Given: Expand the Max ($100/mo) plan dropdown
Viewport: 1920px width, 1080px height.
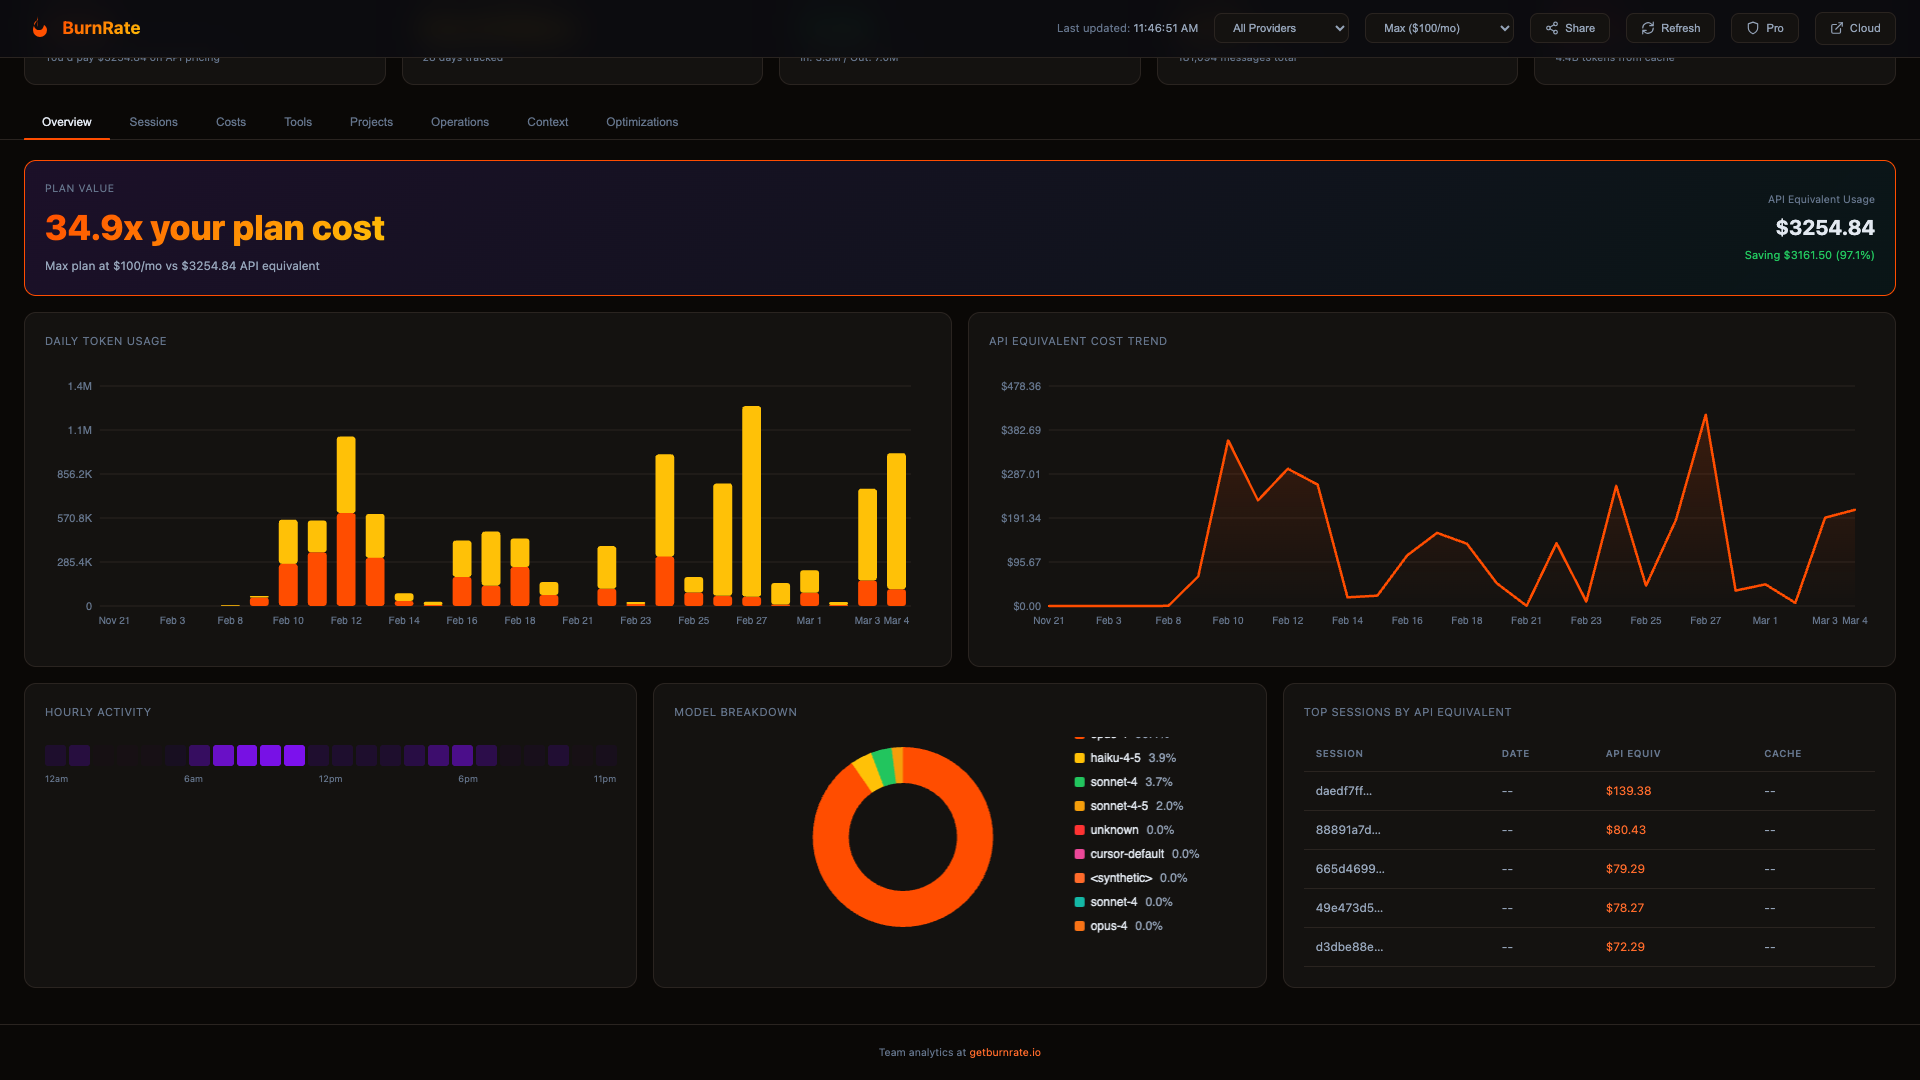Looking at the screenshot, I should [x=1438, y=28].
